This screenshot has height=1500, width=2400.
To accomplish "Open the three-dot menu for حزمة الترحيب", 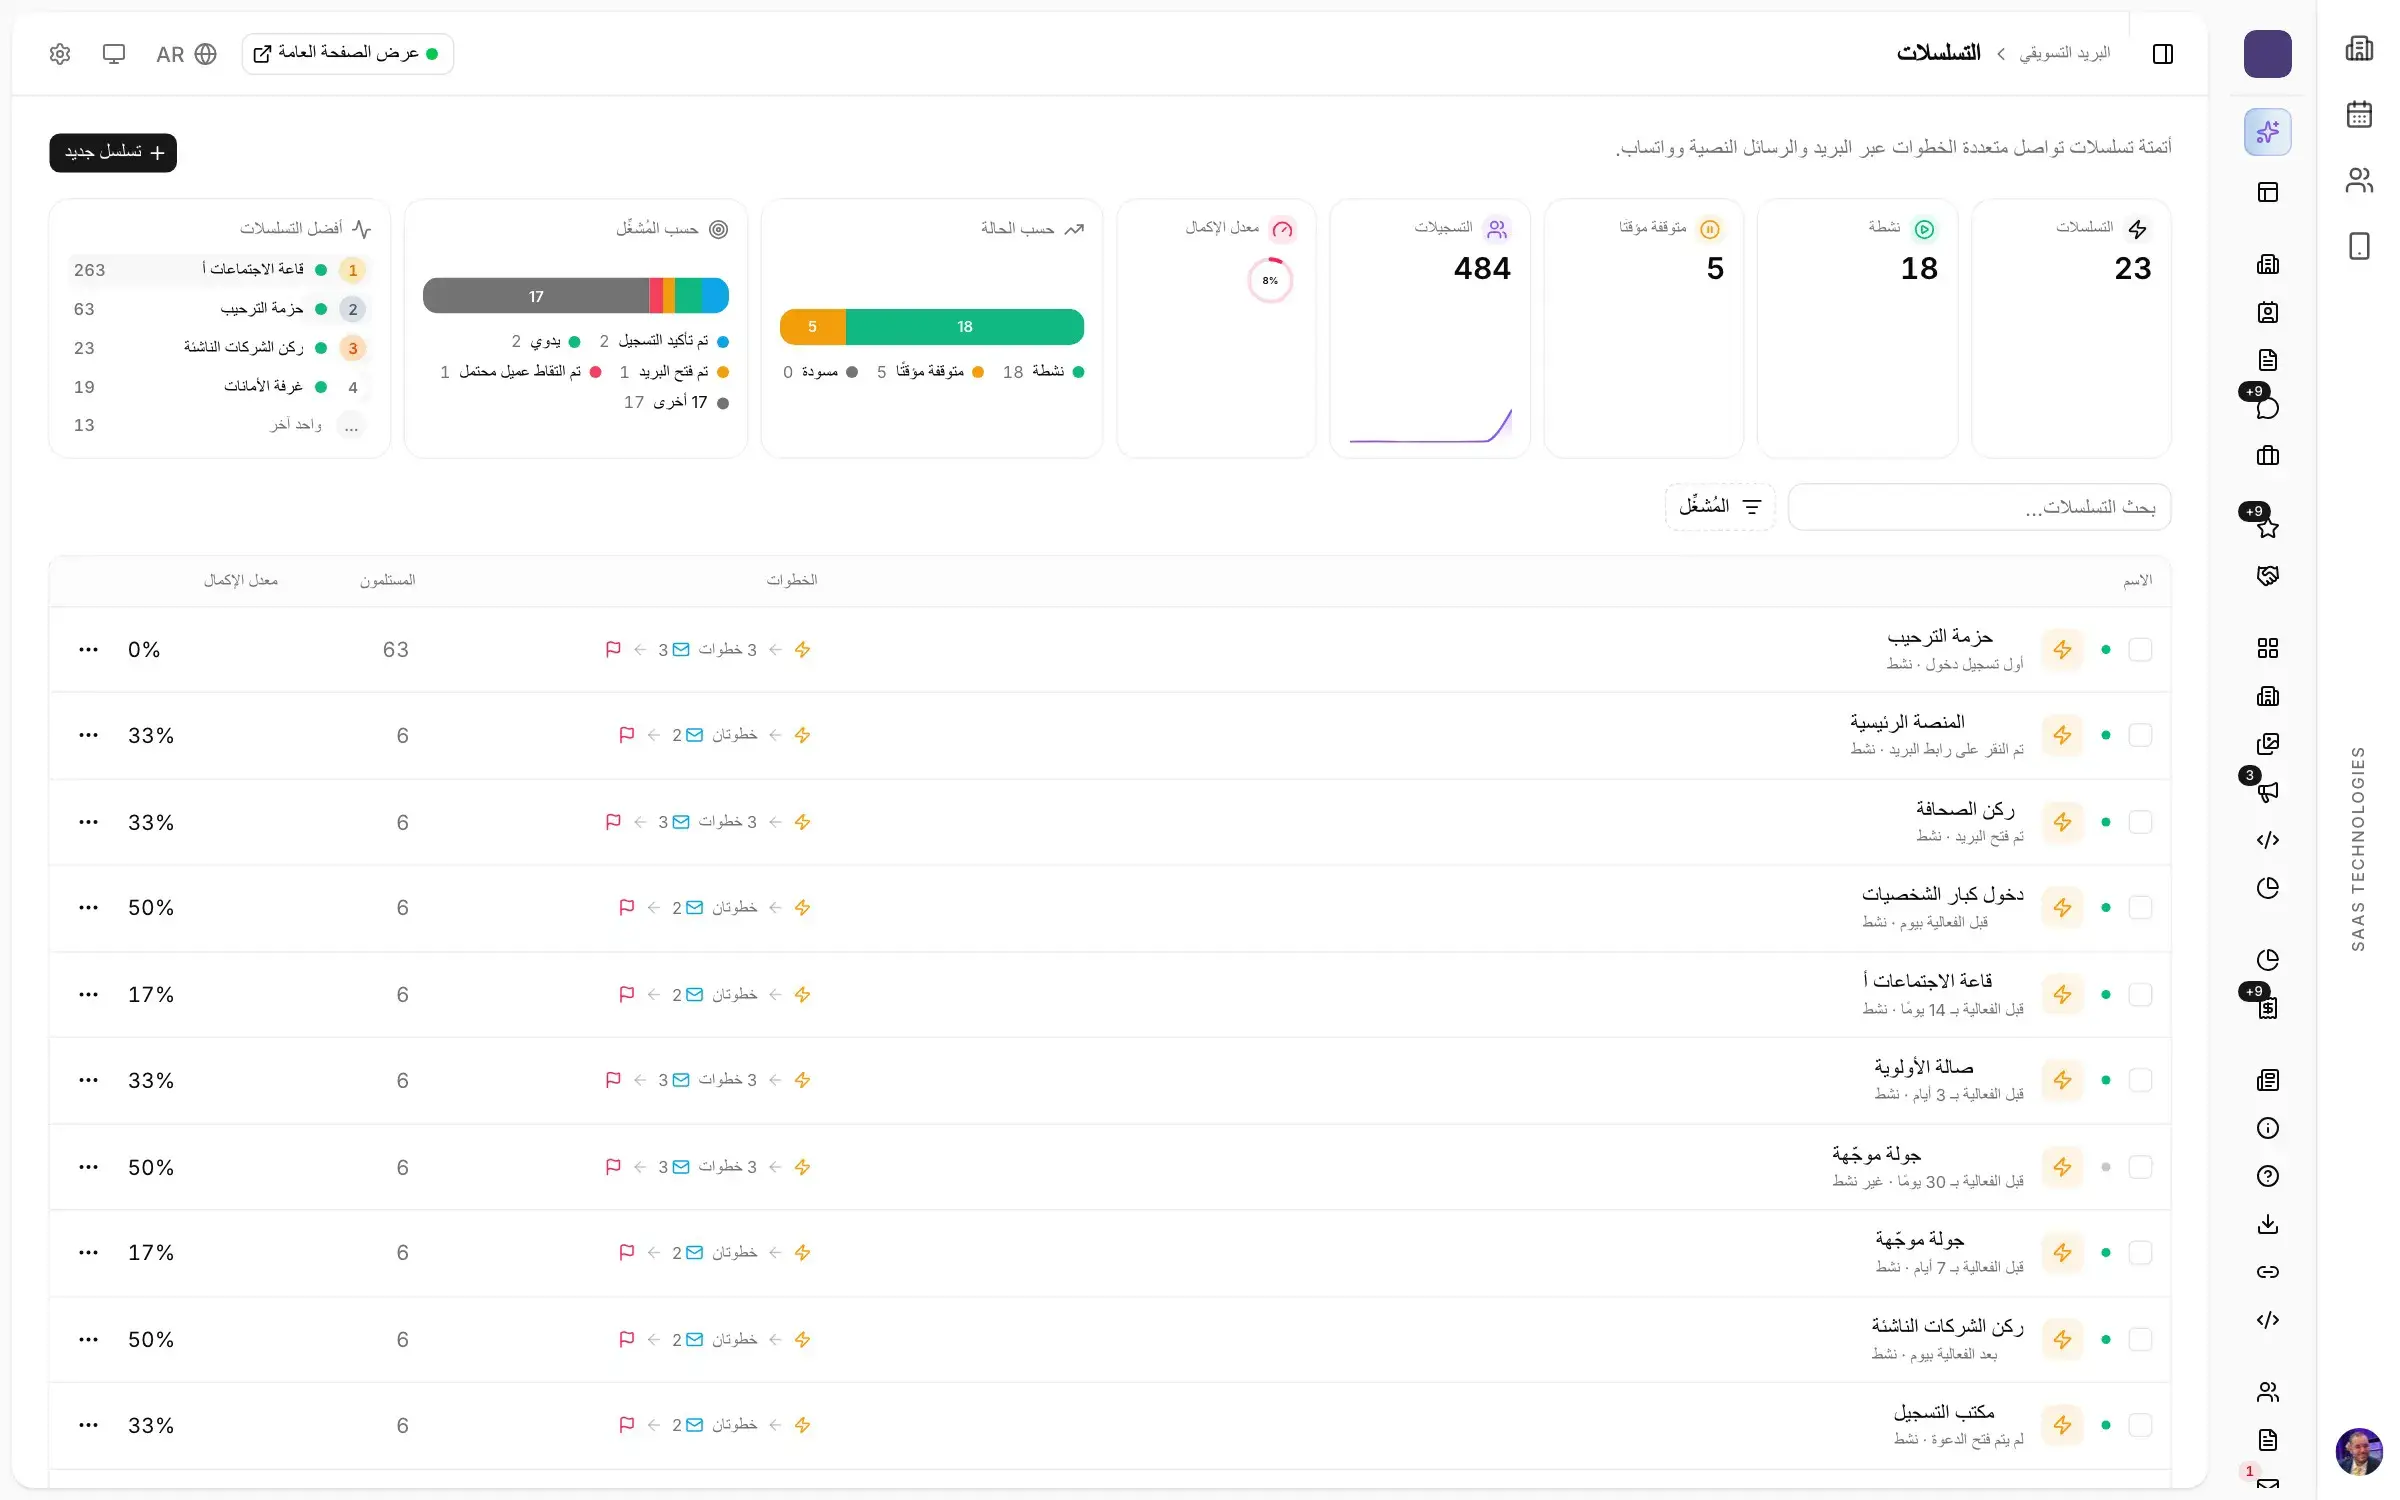I will [x=88, y=649].
